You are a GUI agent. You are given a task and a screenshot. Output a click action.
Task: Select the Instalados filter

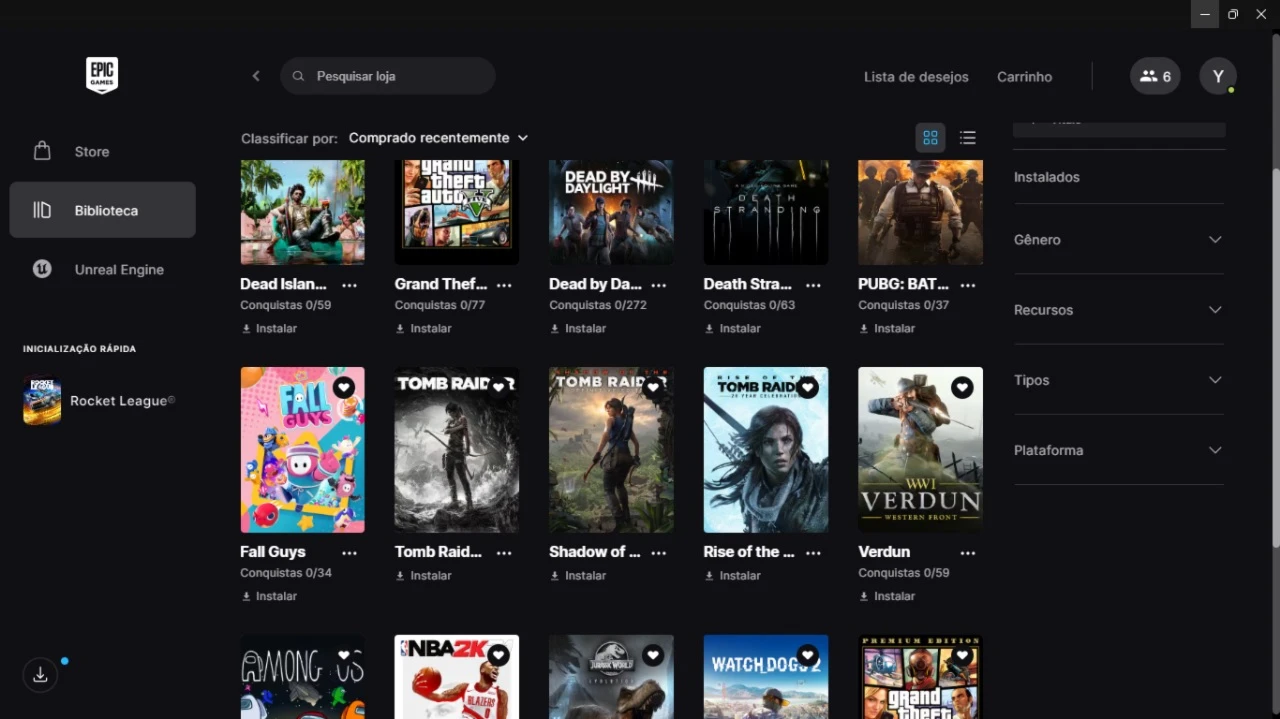(1047, 177)
